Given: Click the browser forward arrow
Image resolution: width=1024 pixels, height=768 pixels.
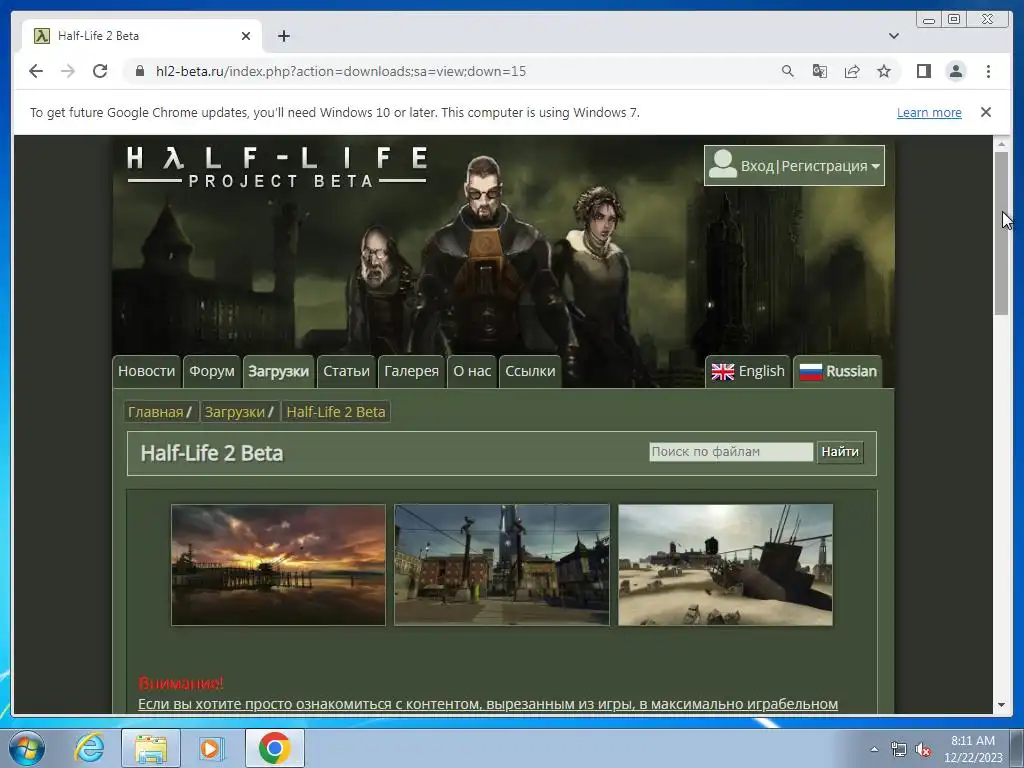Looking at the screenshot, I should pyautogui.click(x=68, y=71).
